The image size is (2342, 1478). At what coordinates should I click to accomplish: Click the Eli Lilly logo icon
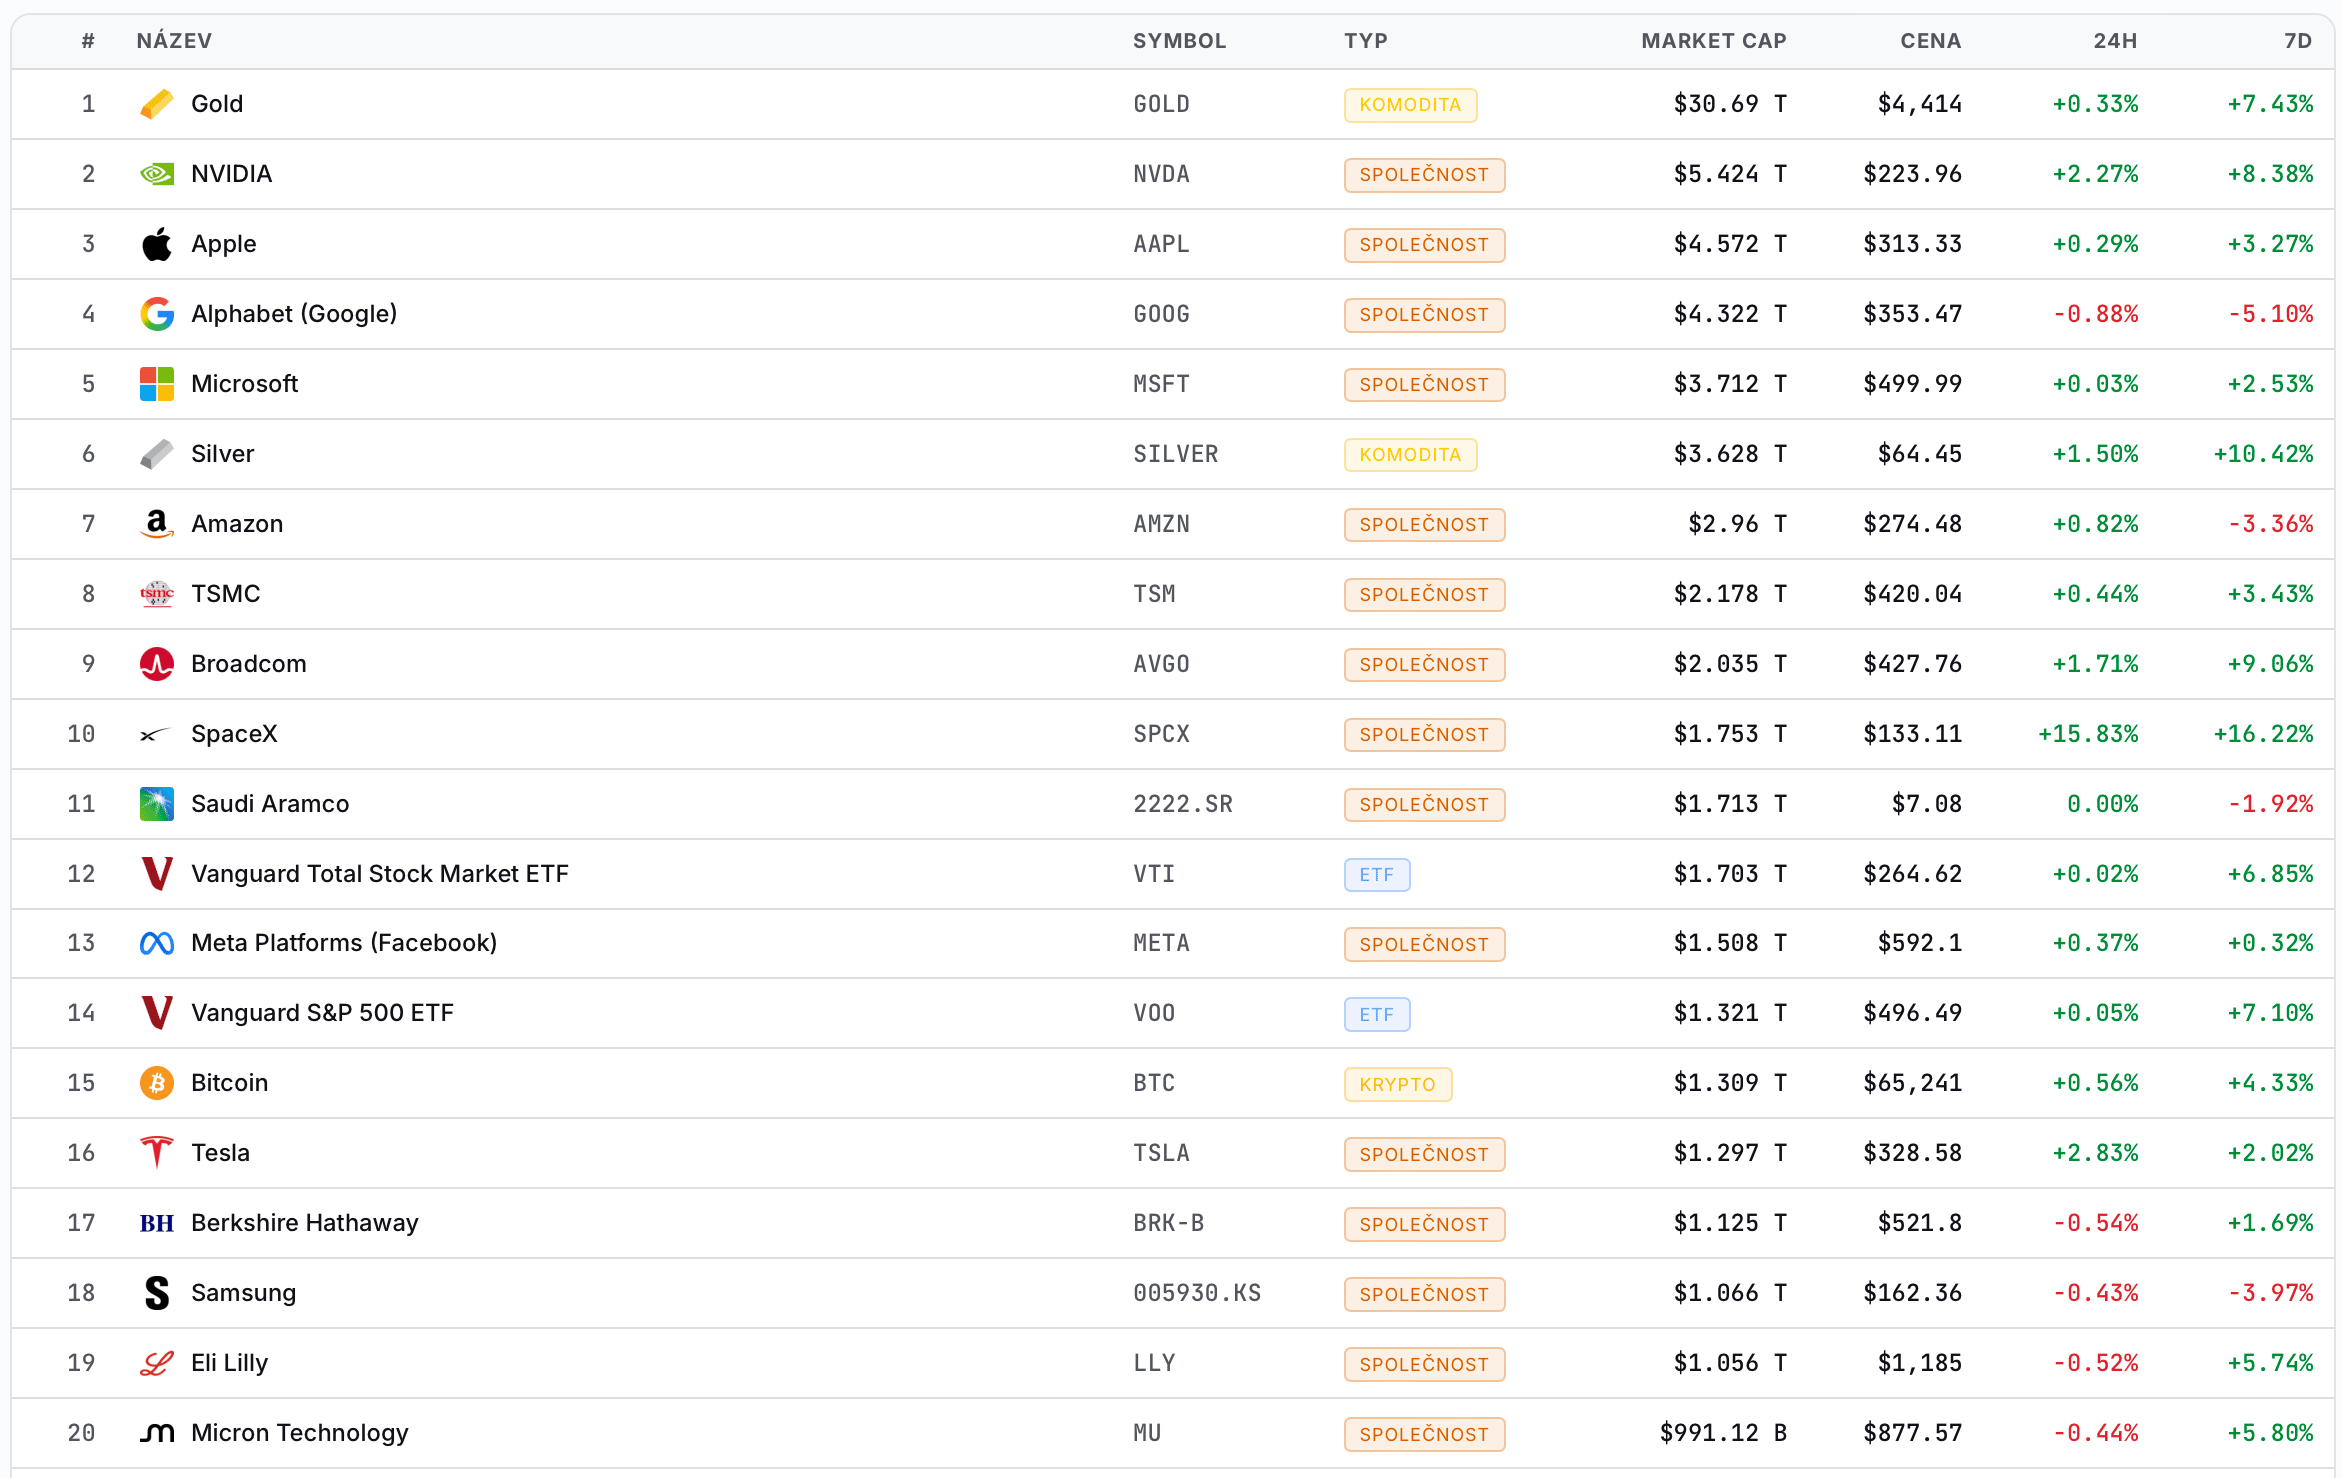[x=157, y=1363]
